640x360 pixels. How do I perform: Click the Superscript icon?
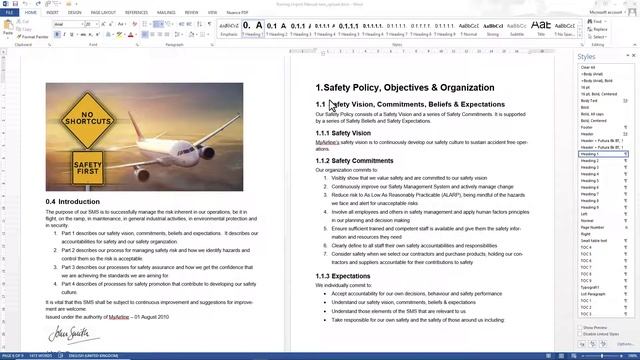click(x=98, y=35)
